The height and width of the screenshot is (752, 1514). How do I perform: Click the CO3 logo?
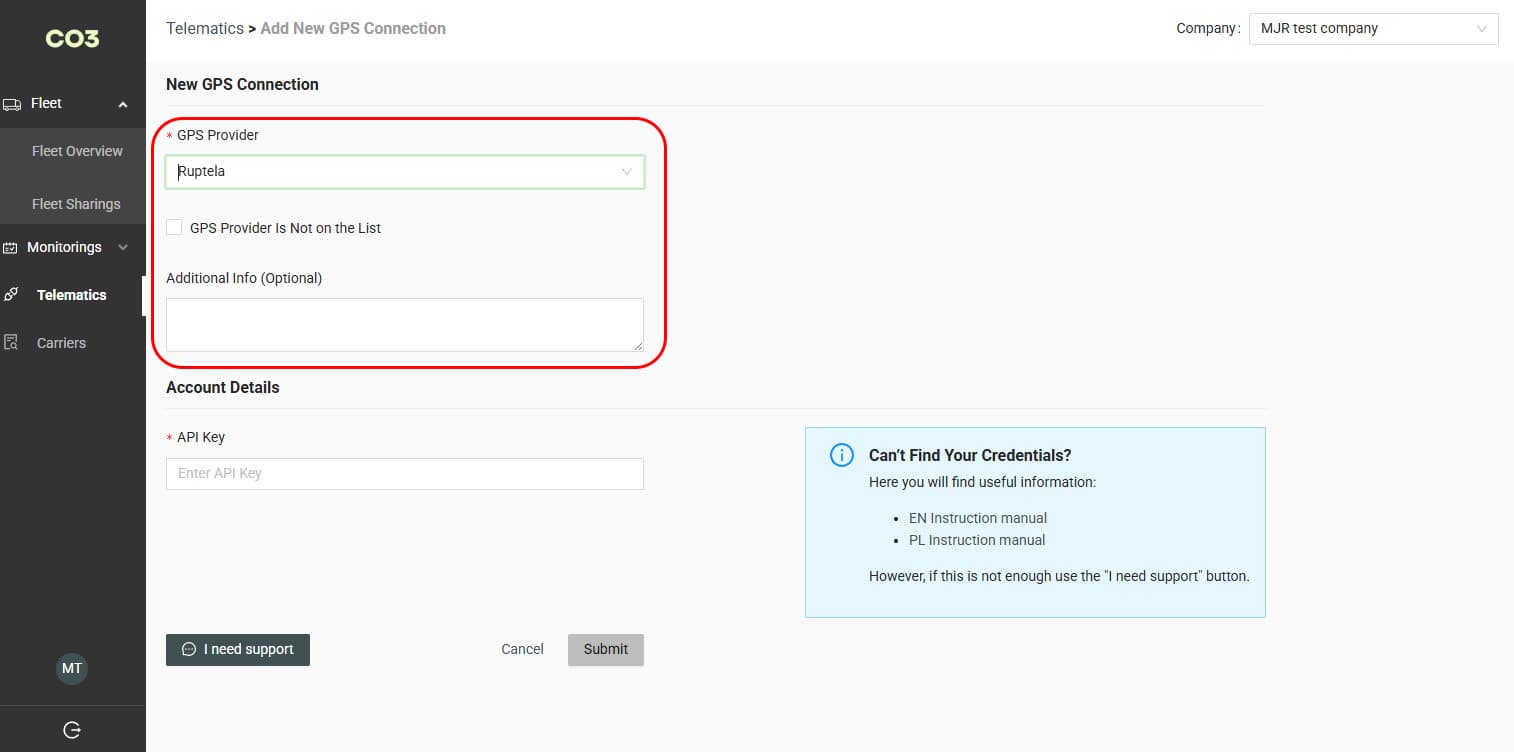[72, 38]
